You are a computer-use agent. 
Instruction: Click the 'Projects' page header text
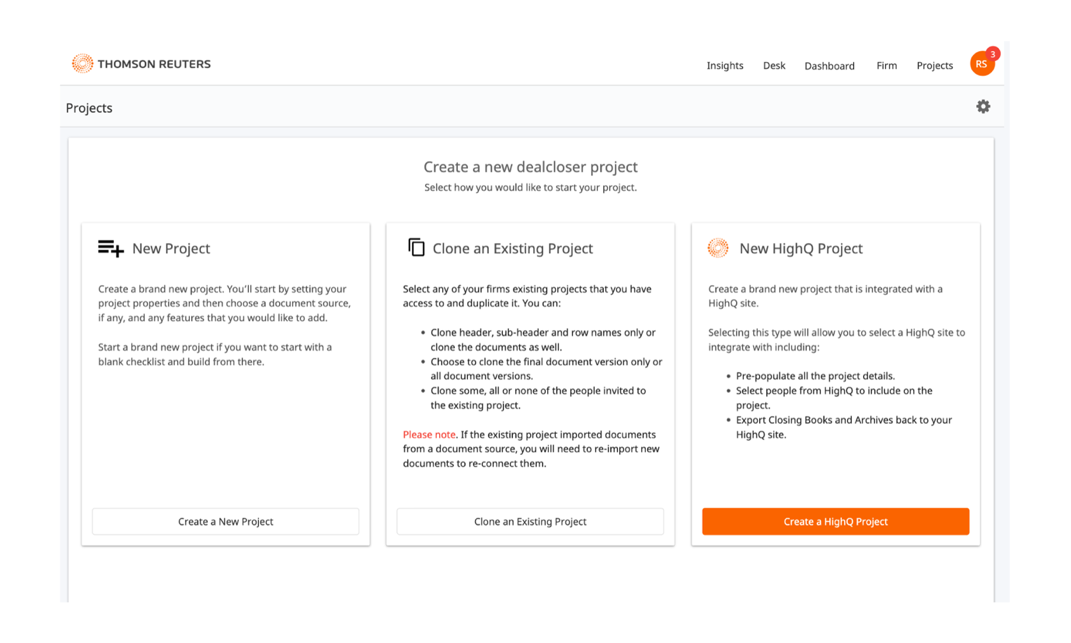[89, 108]
